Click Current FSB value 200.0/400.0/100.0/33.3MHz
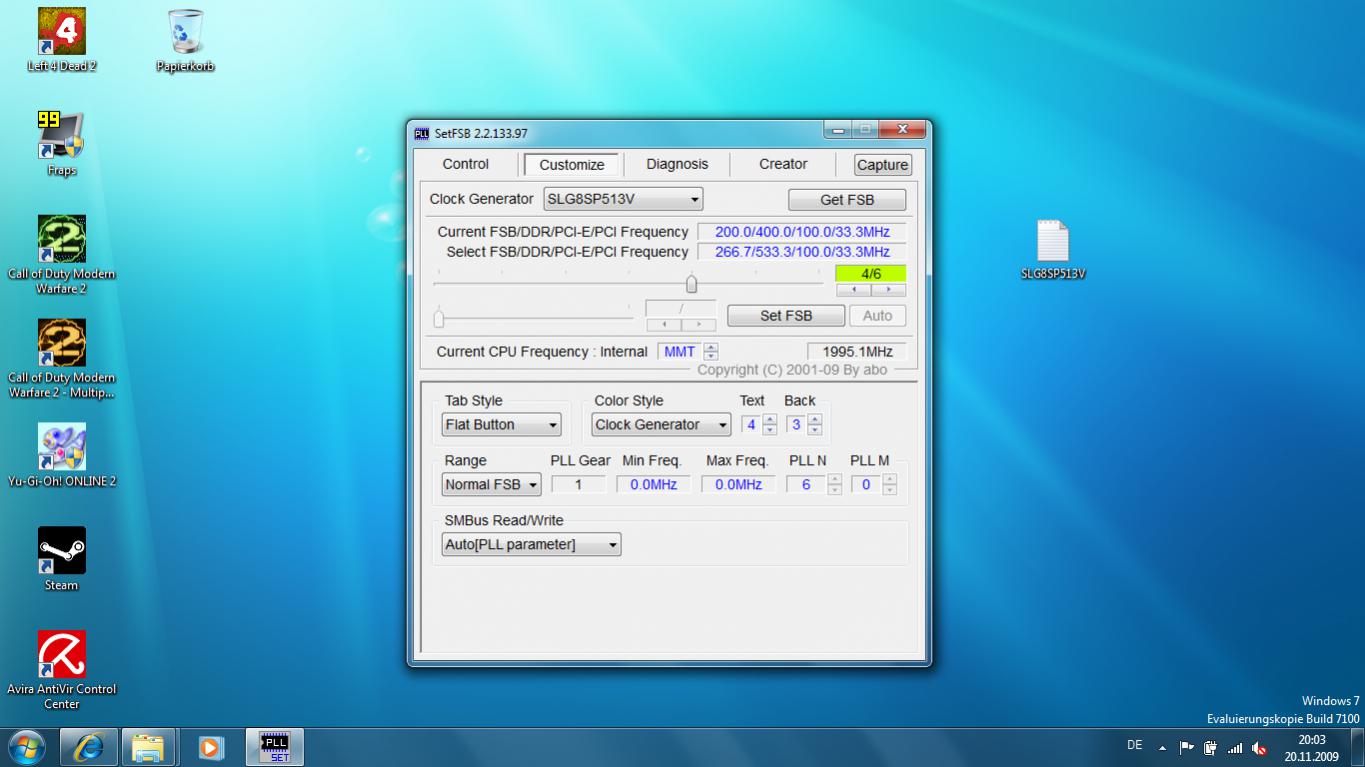1365x767 pixels. [802, 232]
